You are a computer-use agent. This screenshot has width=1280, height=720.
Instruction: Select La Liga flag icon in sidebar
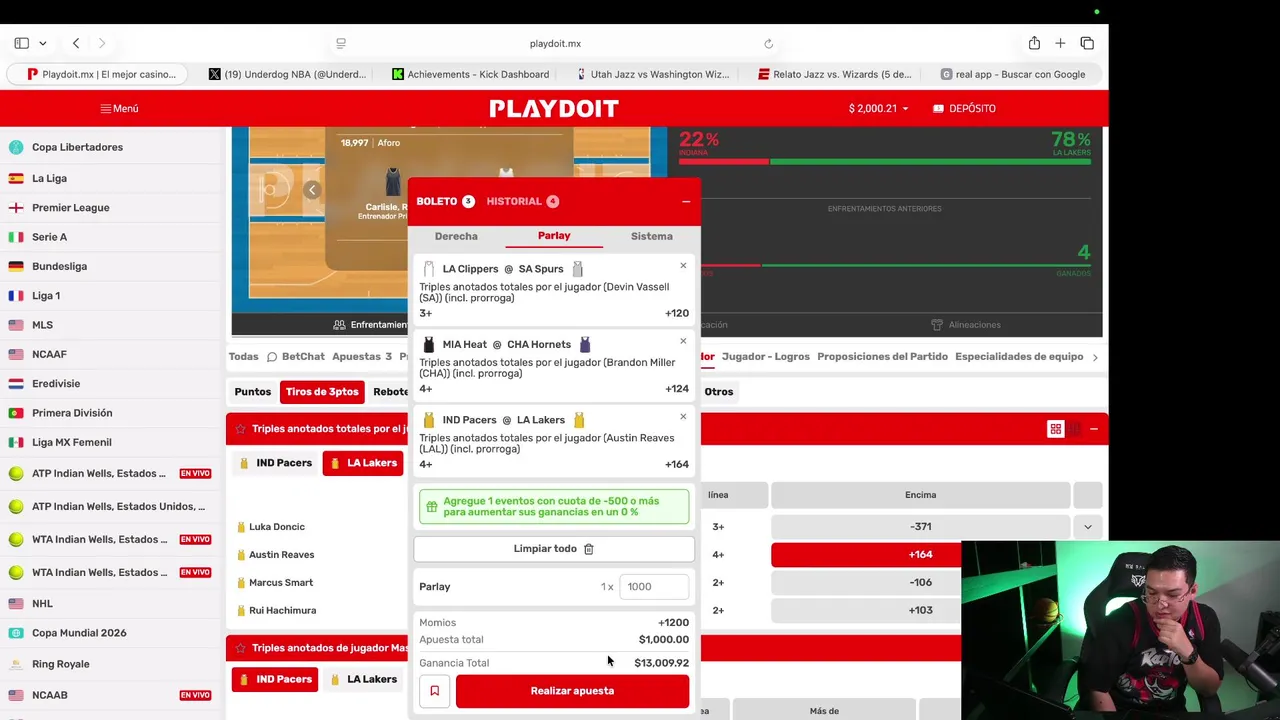(x=16, y=178)
